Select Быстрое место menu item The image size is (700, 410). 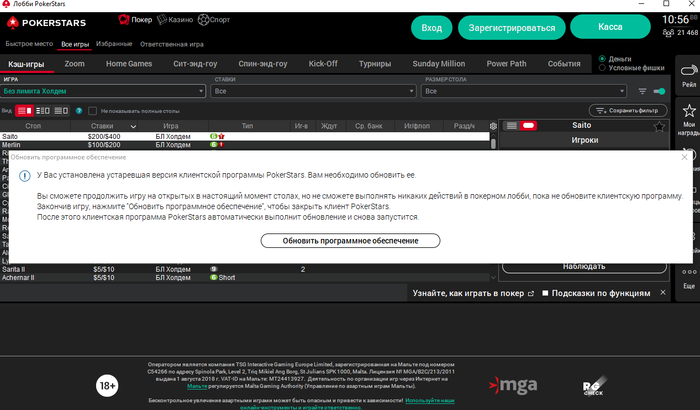click(29, 44)
